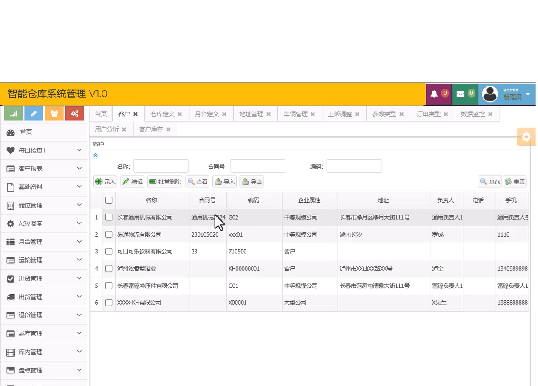Click the orange users shortcut button
538x386 pixels.
click(54, 114)
